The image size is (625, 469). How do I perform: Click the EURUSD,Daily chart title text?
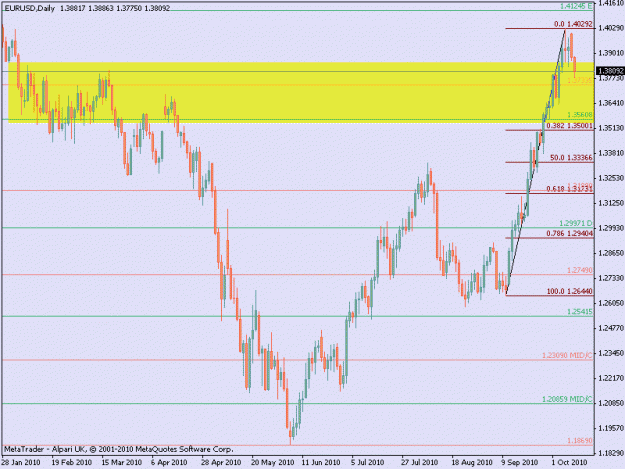pos(29,8)
